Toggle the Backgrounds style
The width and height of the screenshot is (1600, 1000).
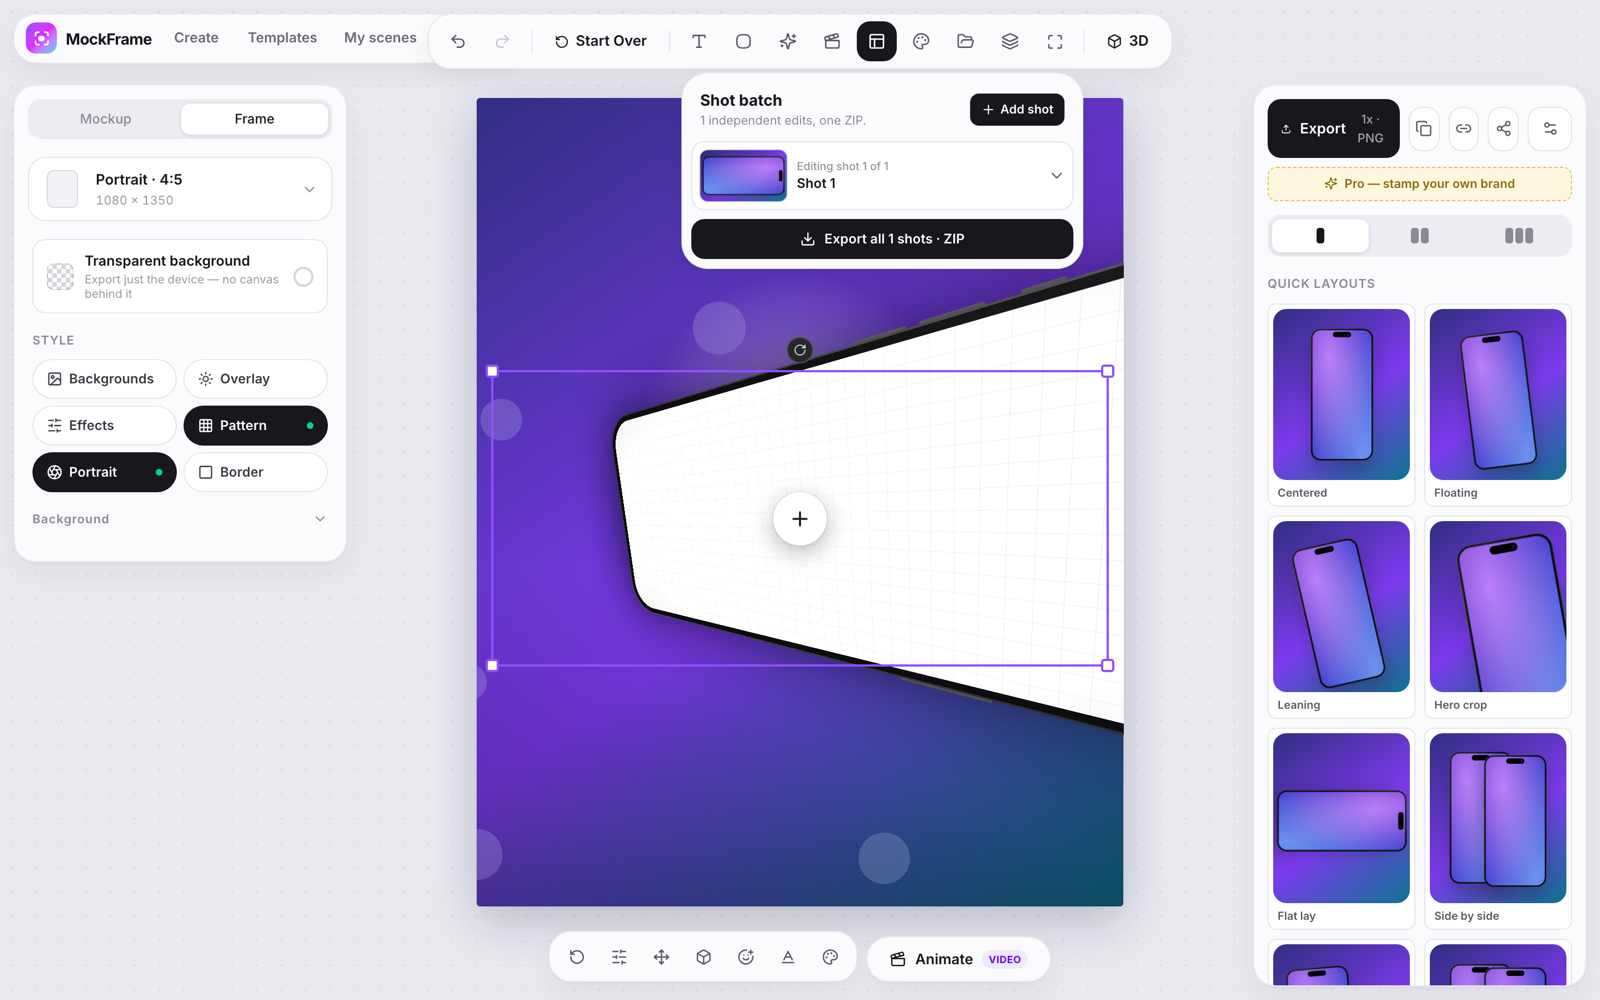[x=104, y=379]
